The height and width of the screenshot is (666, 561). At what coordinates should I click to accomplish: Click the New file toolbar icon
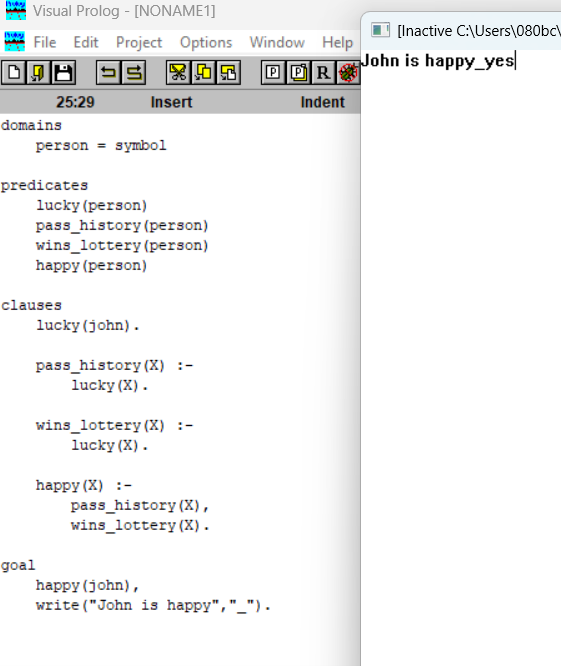[13, 73]
